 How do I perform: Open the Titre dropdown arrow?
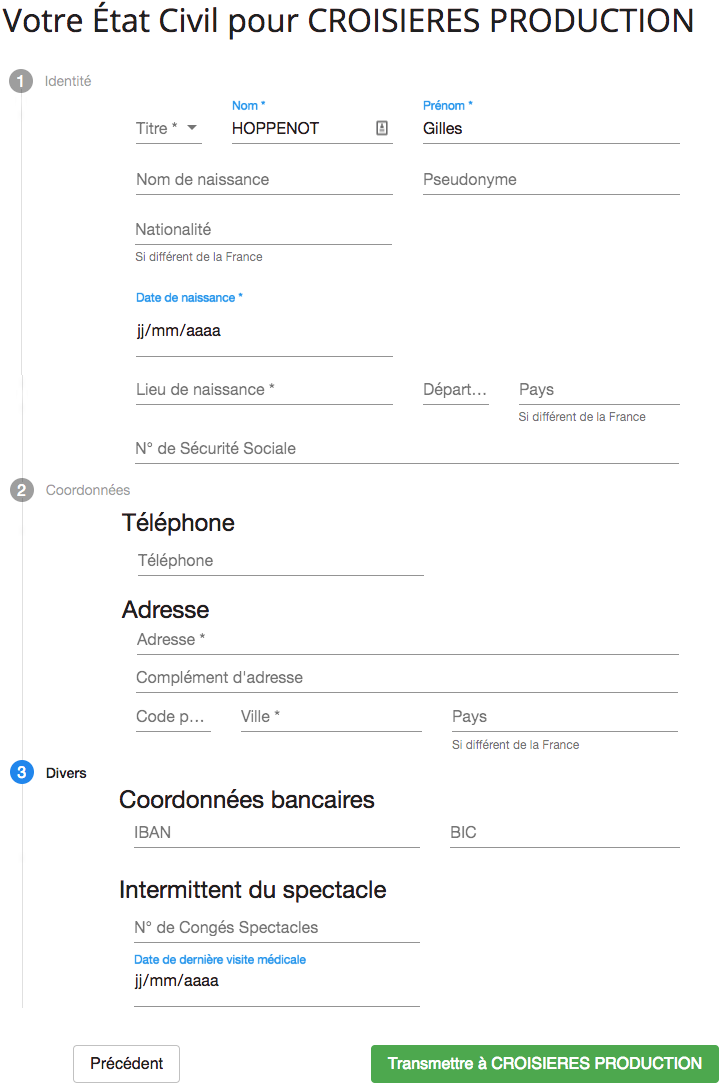[192, 128]
